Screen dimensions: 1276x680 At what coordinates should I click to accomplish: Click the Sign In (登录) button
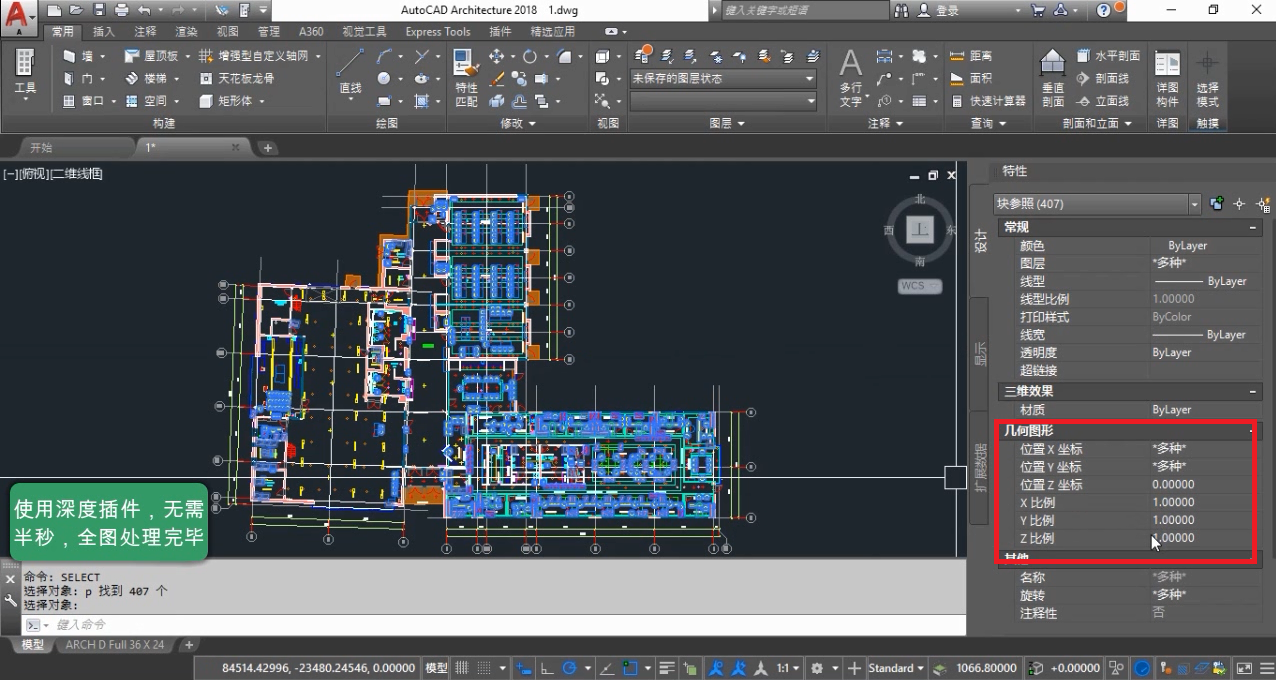(938, 10)
